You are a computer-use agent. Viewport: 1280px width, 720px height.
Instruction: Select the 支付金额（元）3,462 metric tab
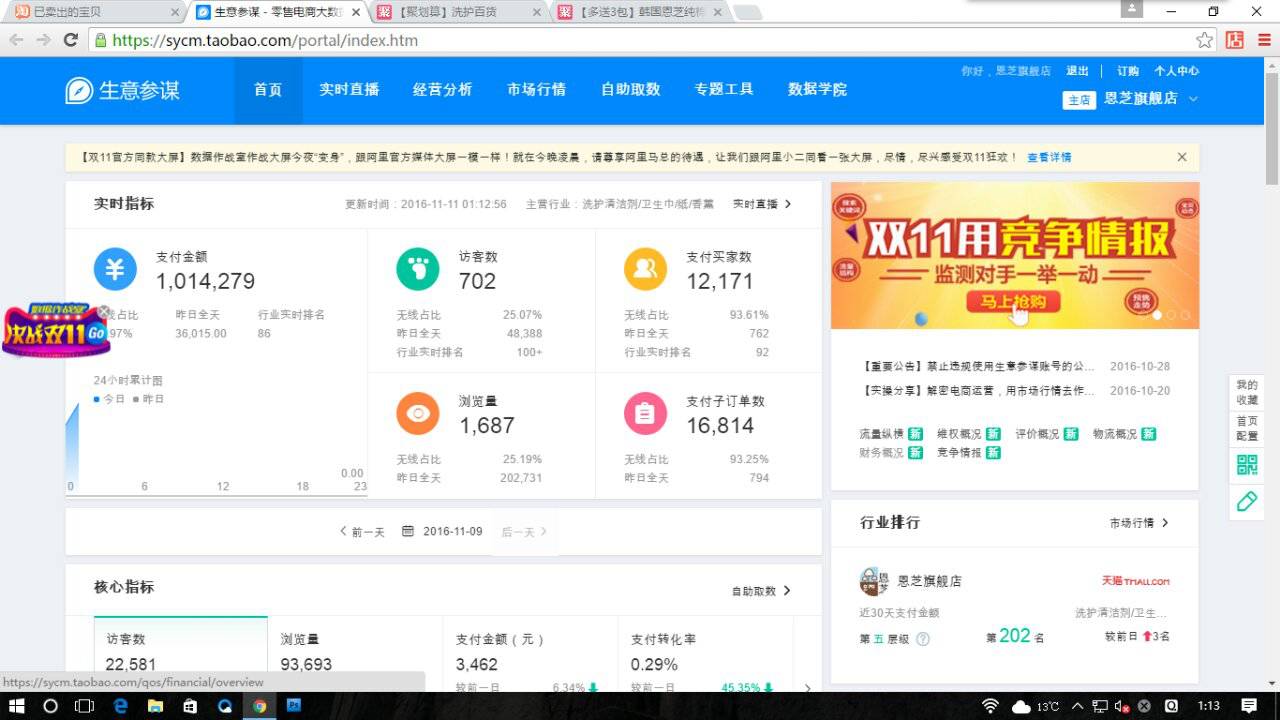coord(530,654)
